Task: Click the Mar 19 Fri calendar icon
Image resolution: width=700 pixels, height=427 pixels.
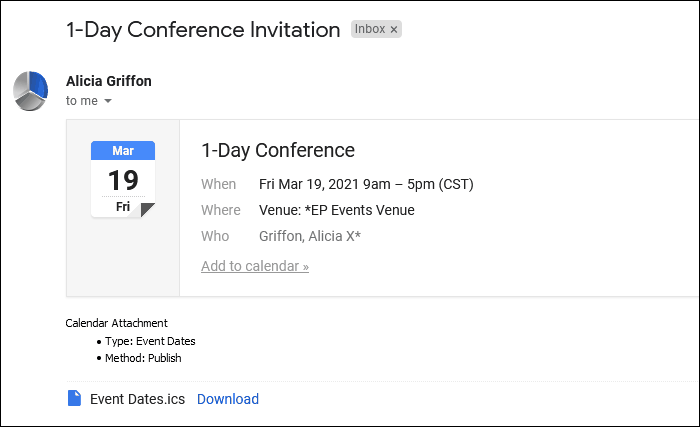Action: coord(123,179)
